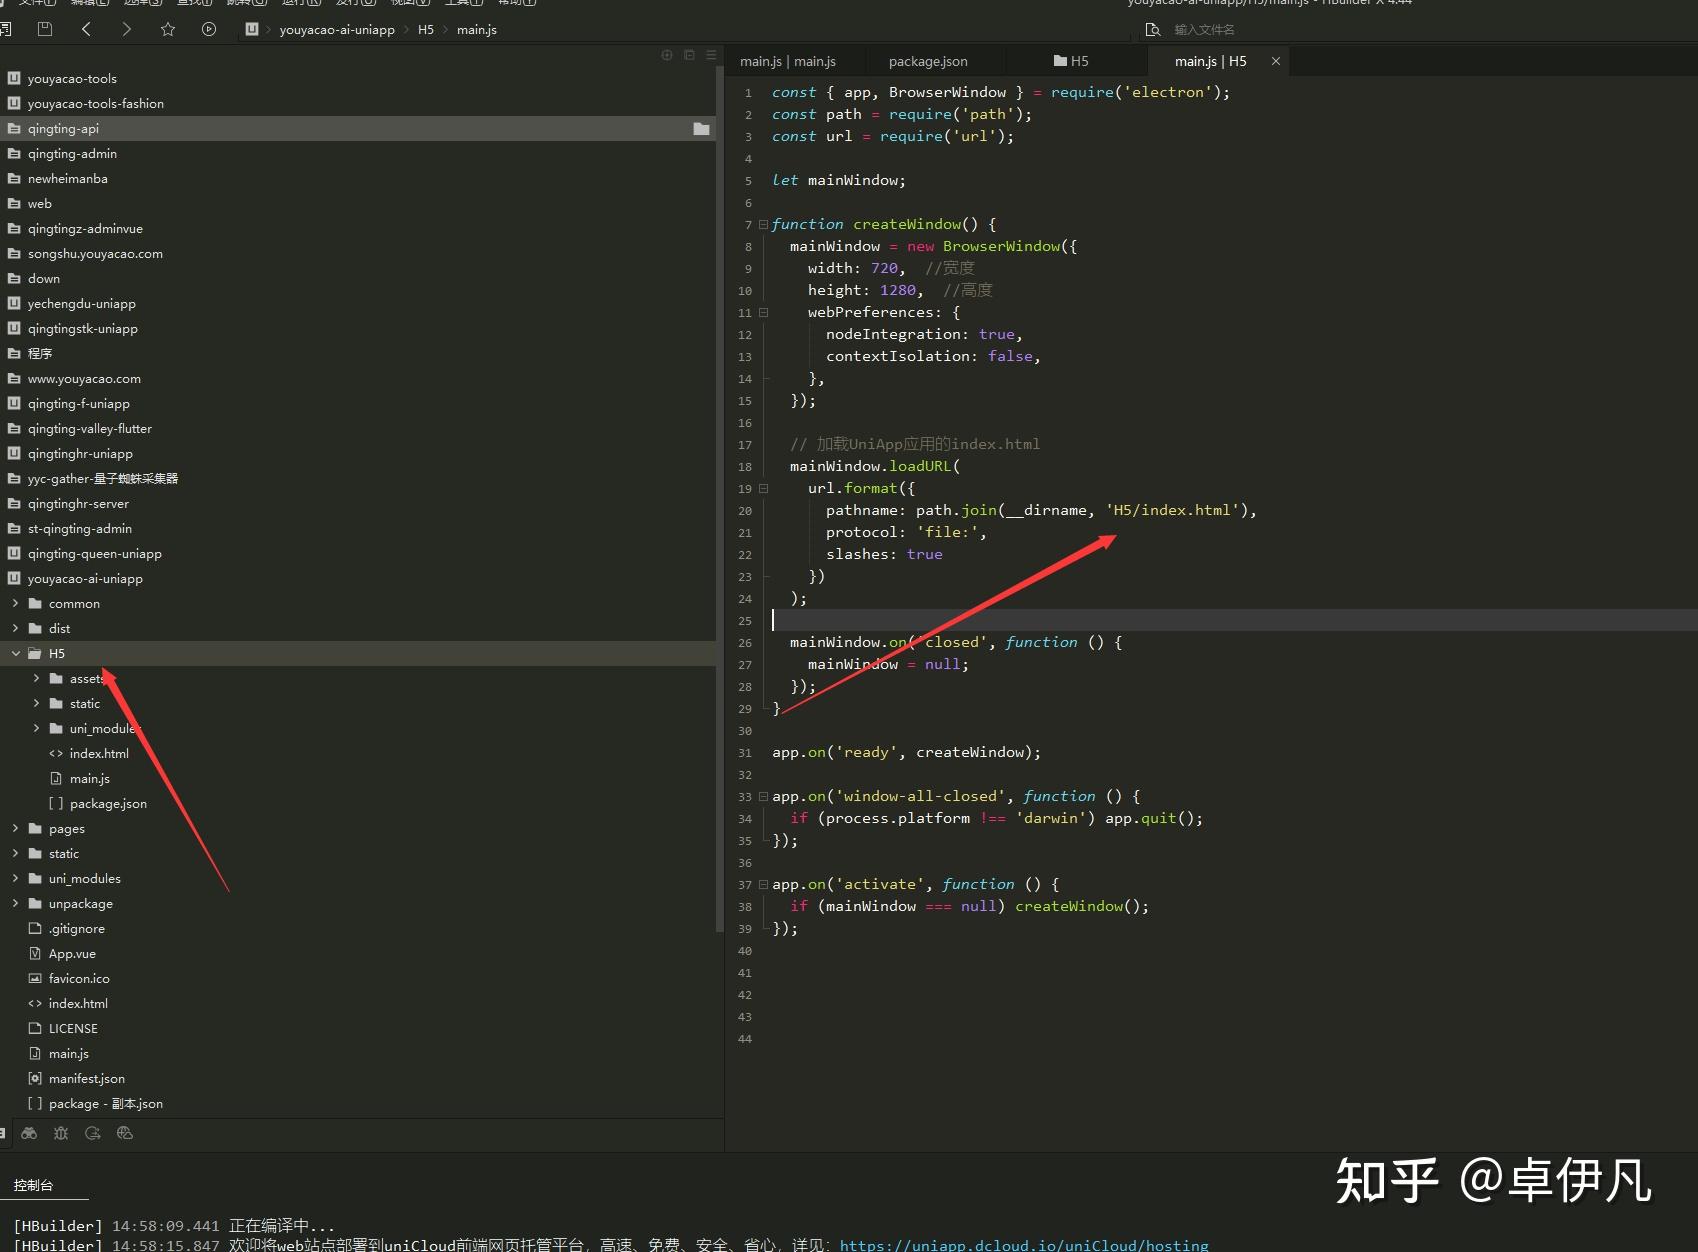
Task: Collapse the createWindow function using its fold marker
Action: [763, 224]
